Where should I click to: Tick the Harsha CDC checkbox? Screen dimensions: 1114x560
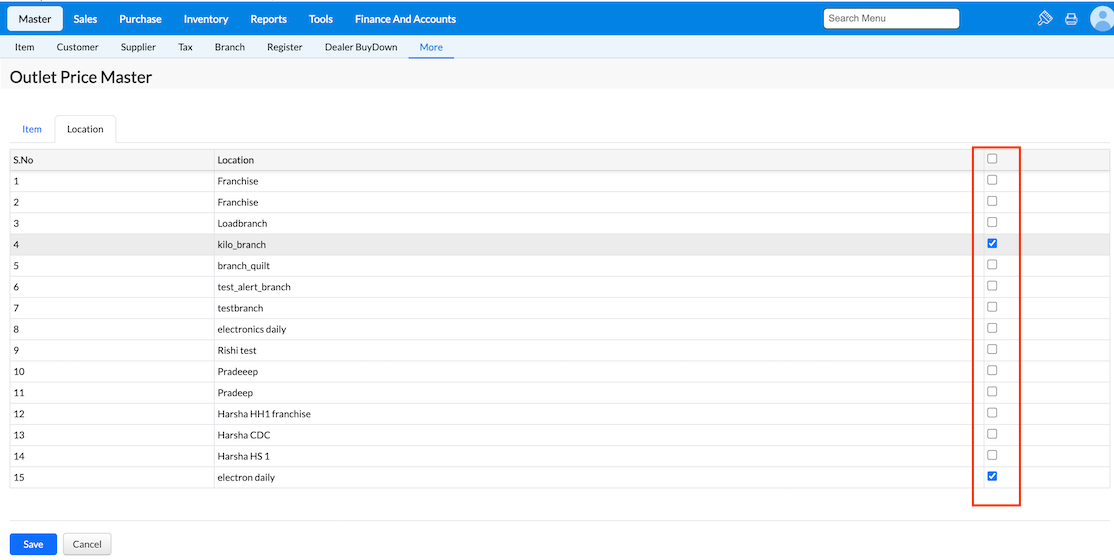(x=993, y=434)
